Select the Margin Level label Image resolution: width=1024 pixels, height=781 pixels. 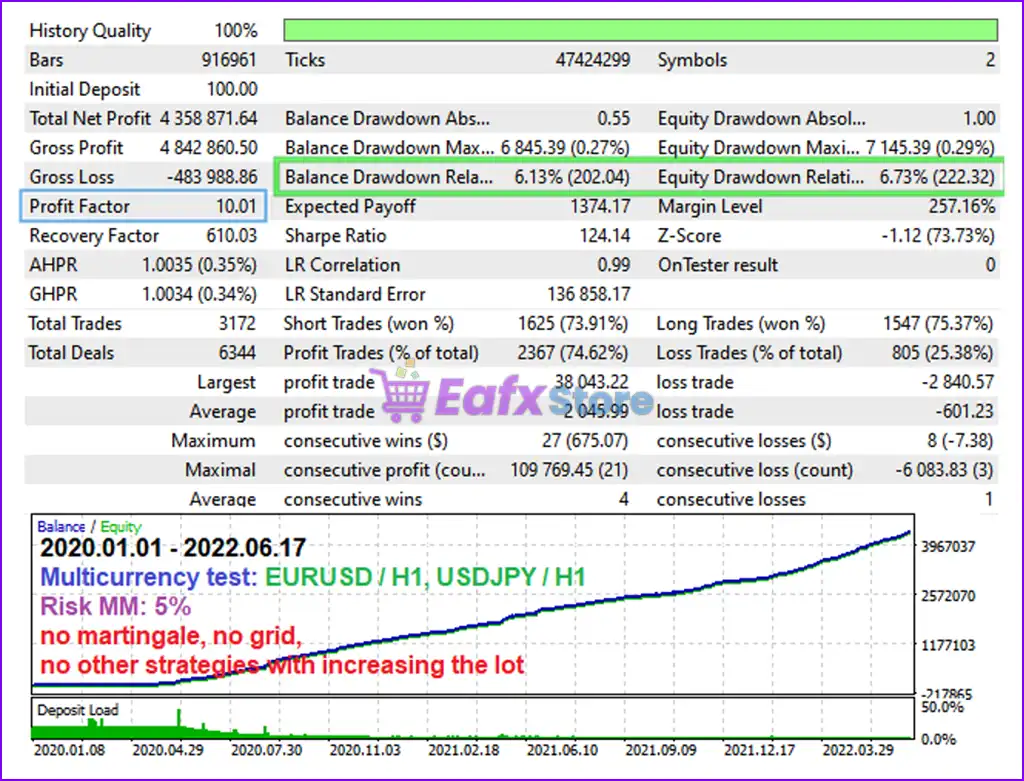710,207
